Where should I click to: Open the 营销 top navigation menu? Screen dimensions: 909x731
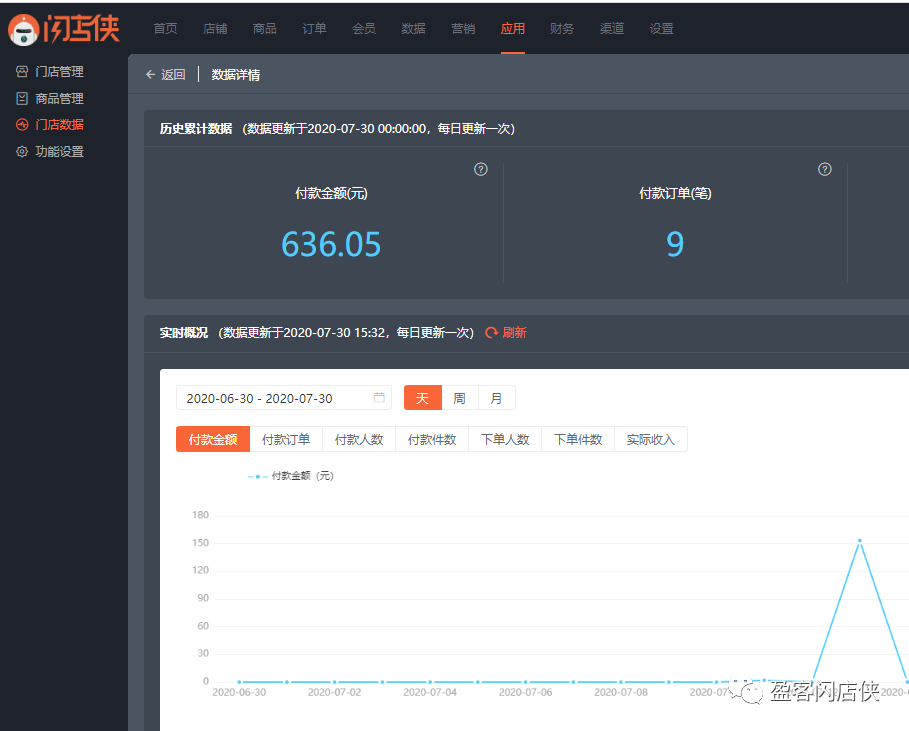point(463,29)
